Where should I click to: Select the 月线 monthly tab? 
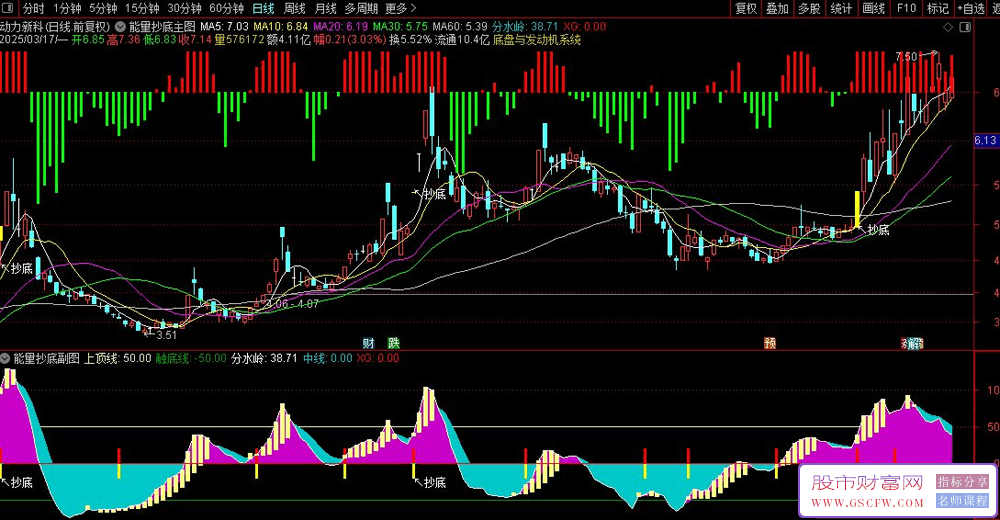click(x=326, y=8)
